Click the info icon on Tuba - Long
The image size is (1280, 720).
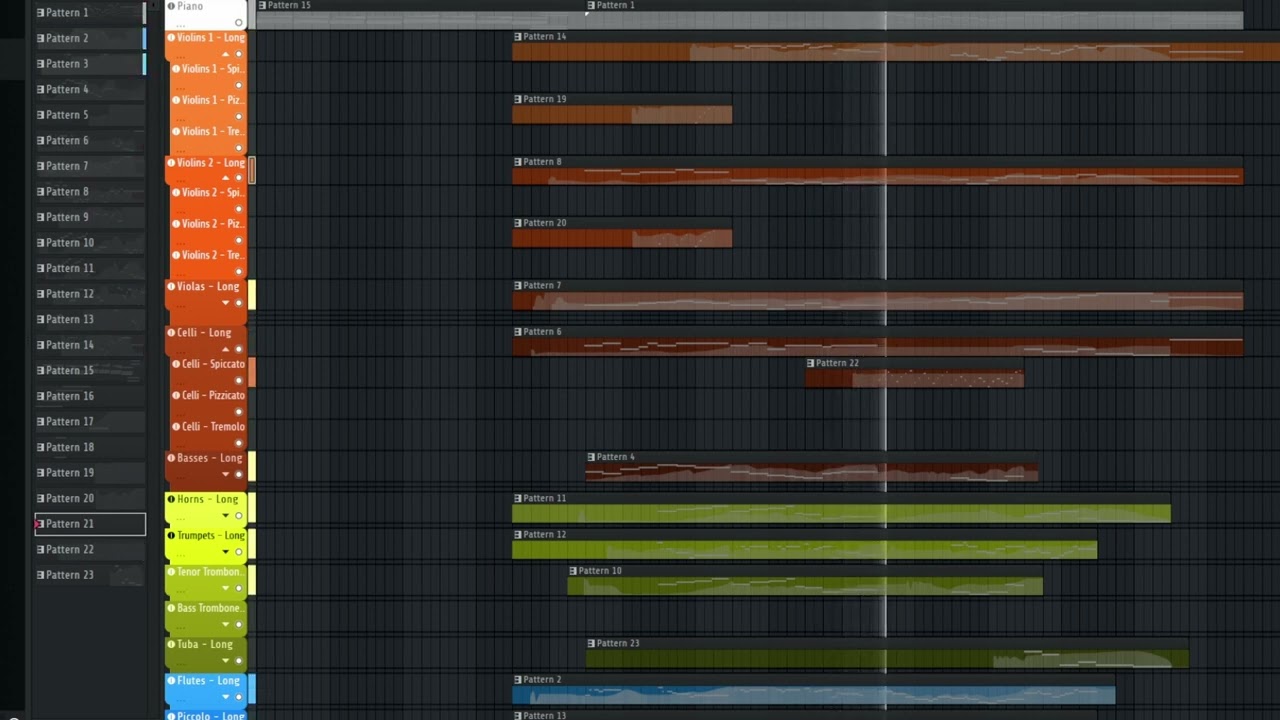[171, 644]
